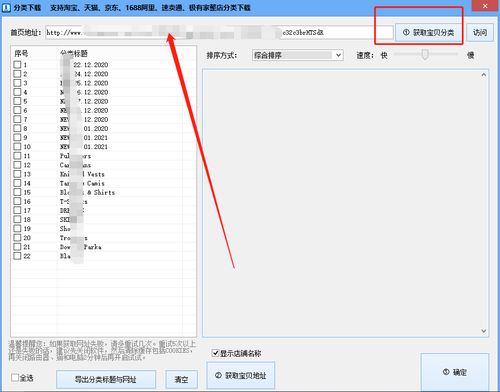Click the 获取宝贝地址 button
Viewport: 500px width, 392px height.
click(x=241, y=375)
